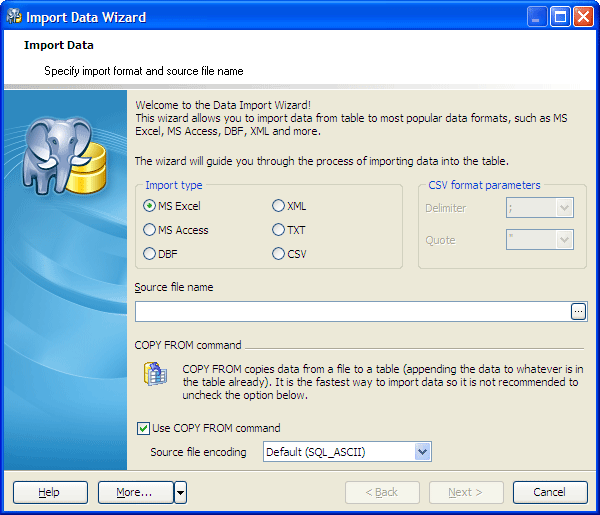This screenshot has width=600, height=515.
Task: Click the COPY FROM command icon
Action: (x=155, y=373)
